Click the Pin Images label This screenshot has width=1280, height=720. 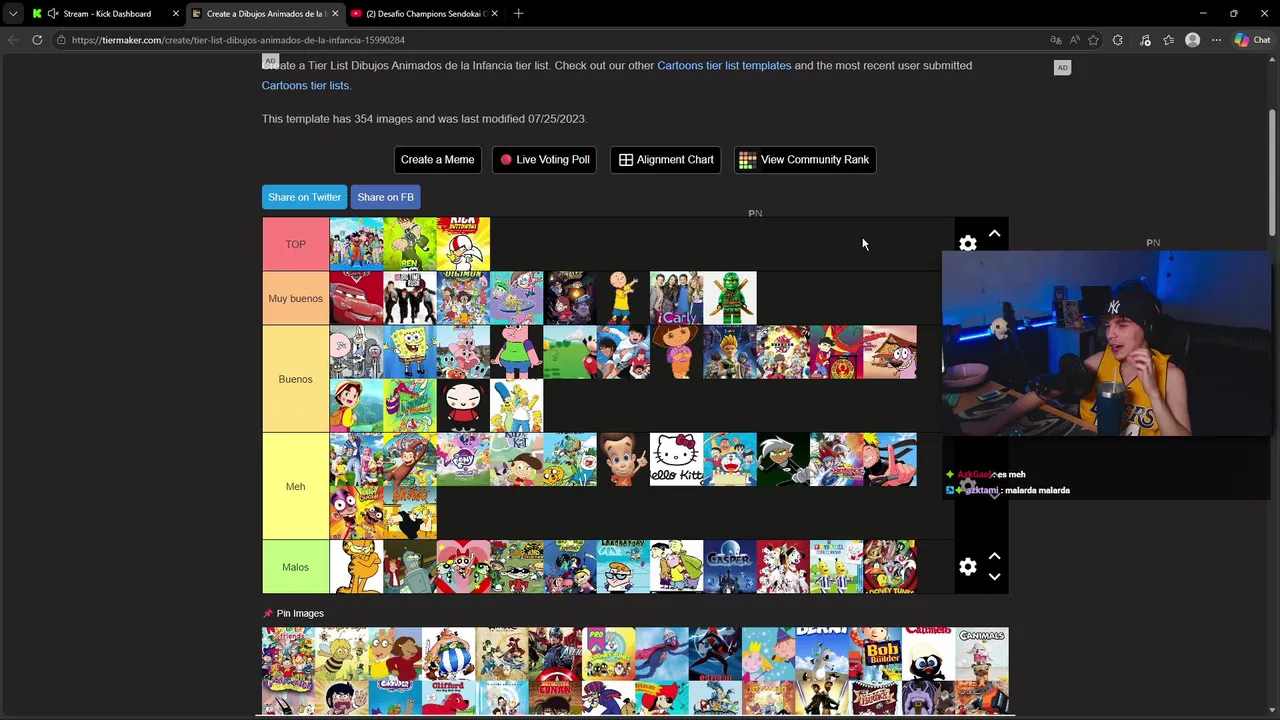pyautogui.click(x=300, y=613)
